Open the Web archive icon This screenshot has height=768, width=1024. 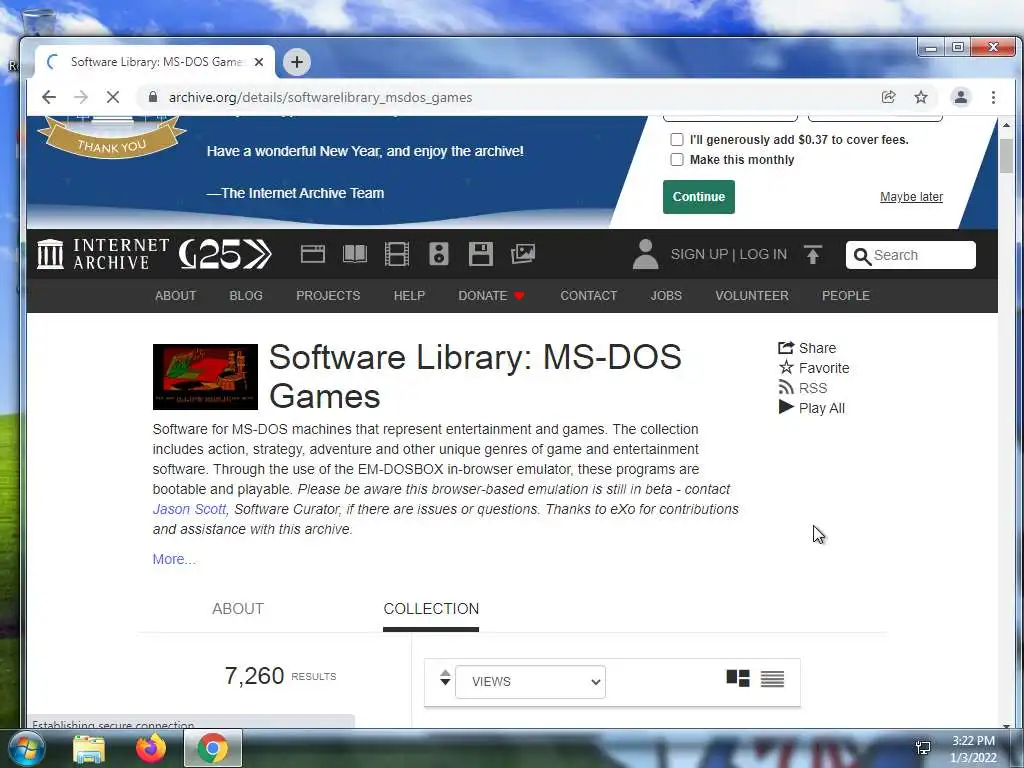[312, 254]
